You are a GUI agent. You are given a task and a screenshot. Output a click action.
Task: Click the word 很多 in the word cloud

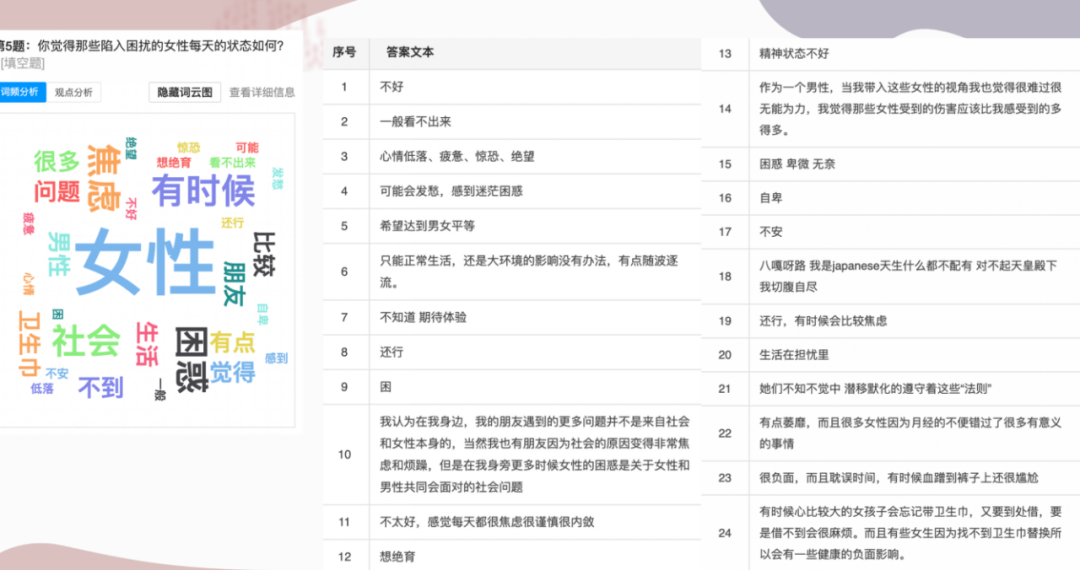coord(57,161)
